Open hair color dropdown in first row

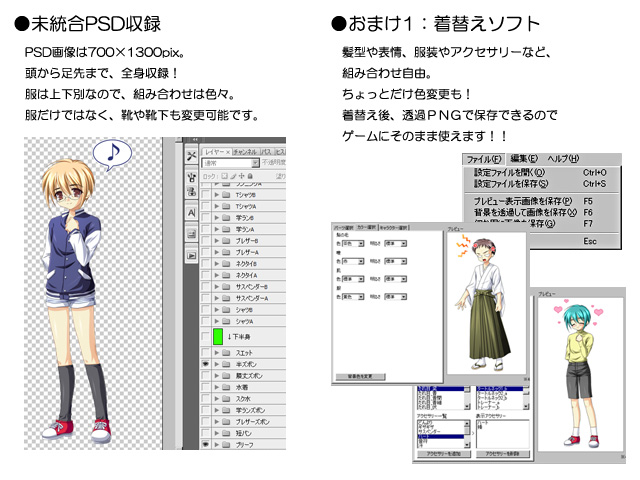pos(353,244)
